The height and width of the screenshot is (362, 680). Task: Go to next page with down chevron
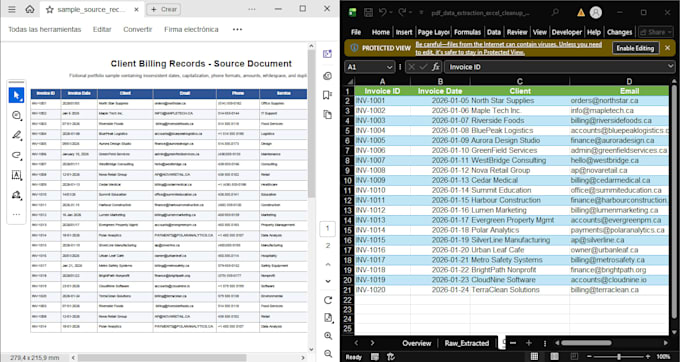coord(328,281)
